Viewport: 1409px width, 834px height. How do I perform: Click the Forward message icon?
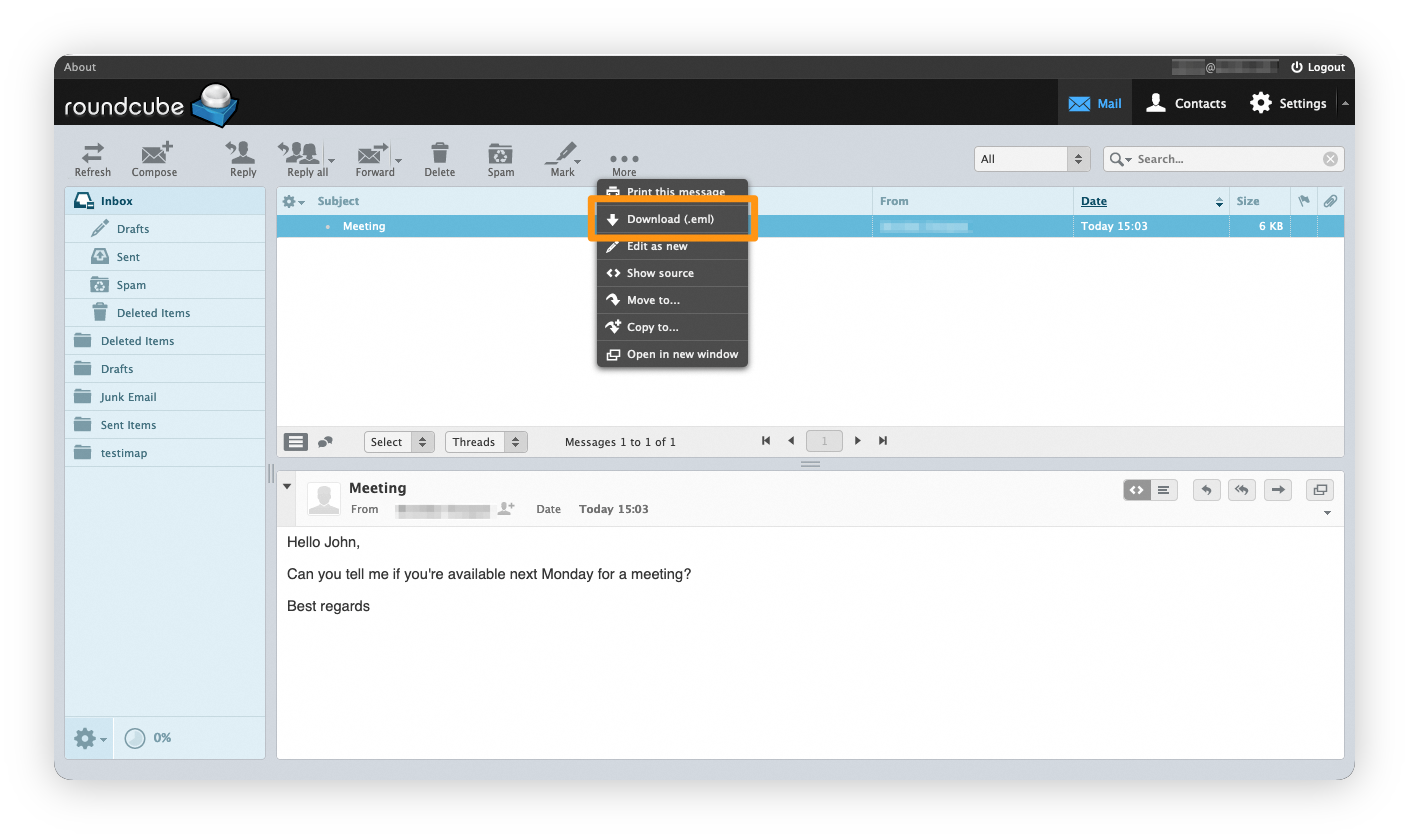point(372,158)
